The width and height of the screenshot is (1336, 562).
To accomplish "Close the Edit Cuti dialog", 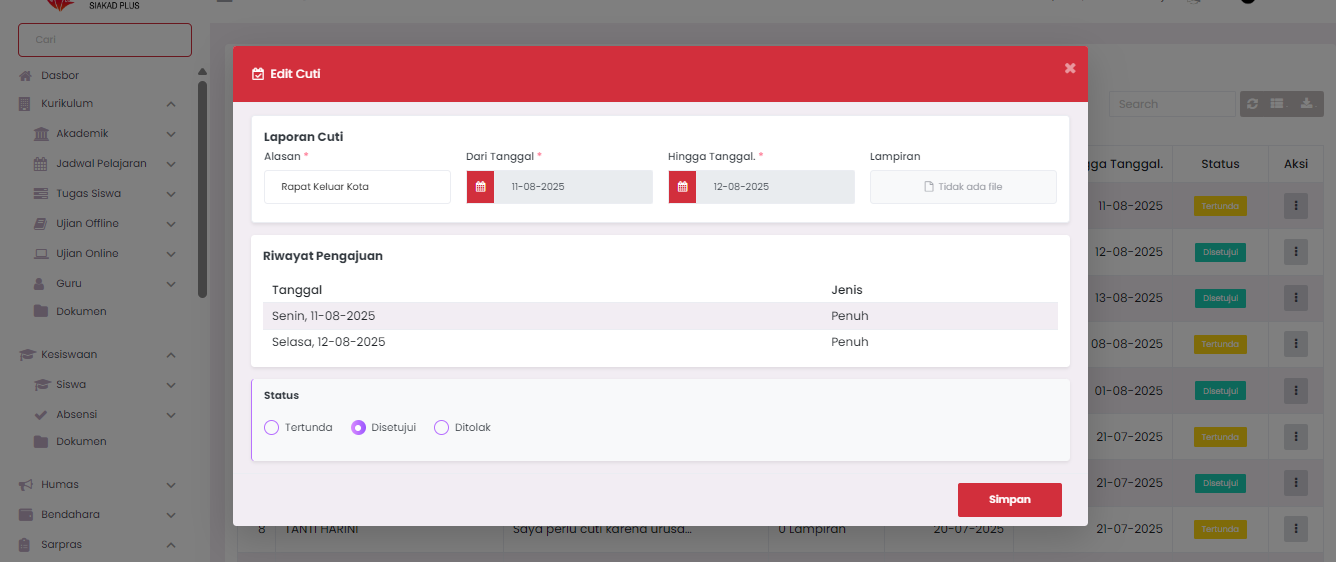I will click(1070, 68).
